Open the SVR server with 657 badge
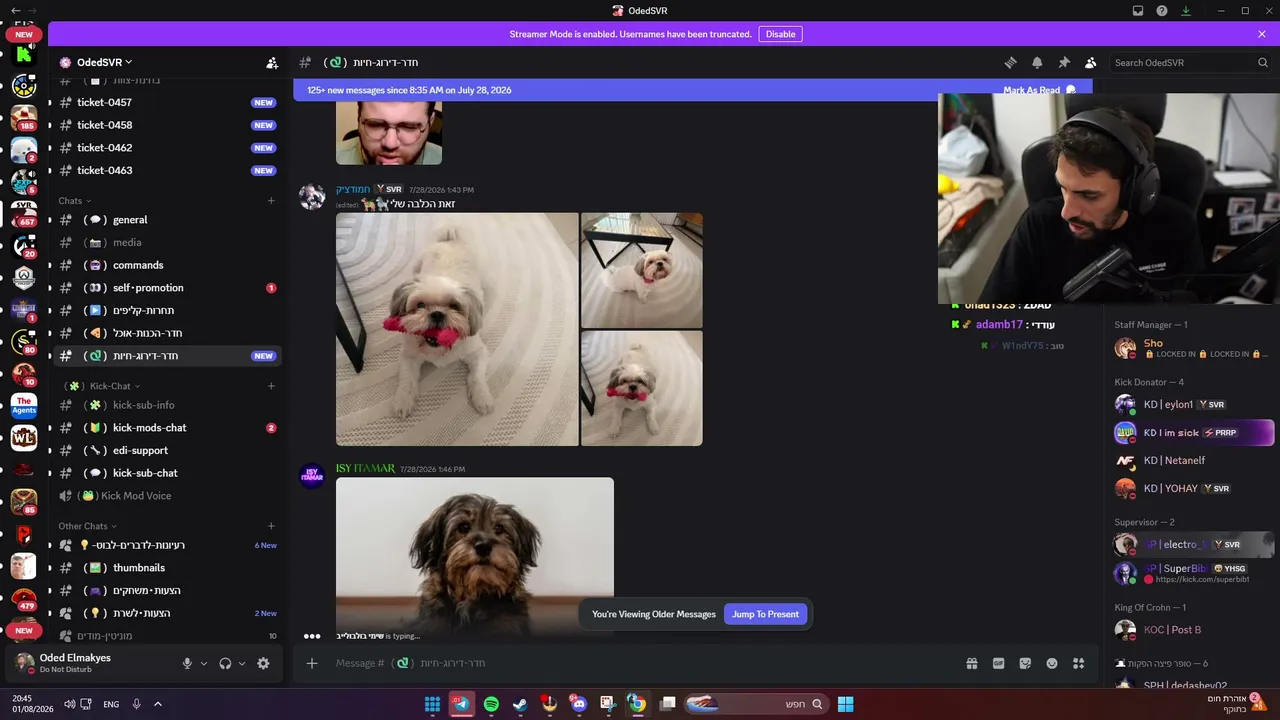The width and height of the screenshot is (1280, 720). (24, 212)
